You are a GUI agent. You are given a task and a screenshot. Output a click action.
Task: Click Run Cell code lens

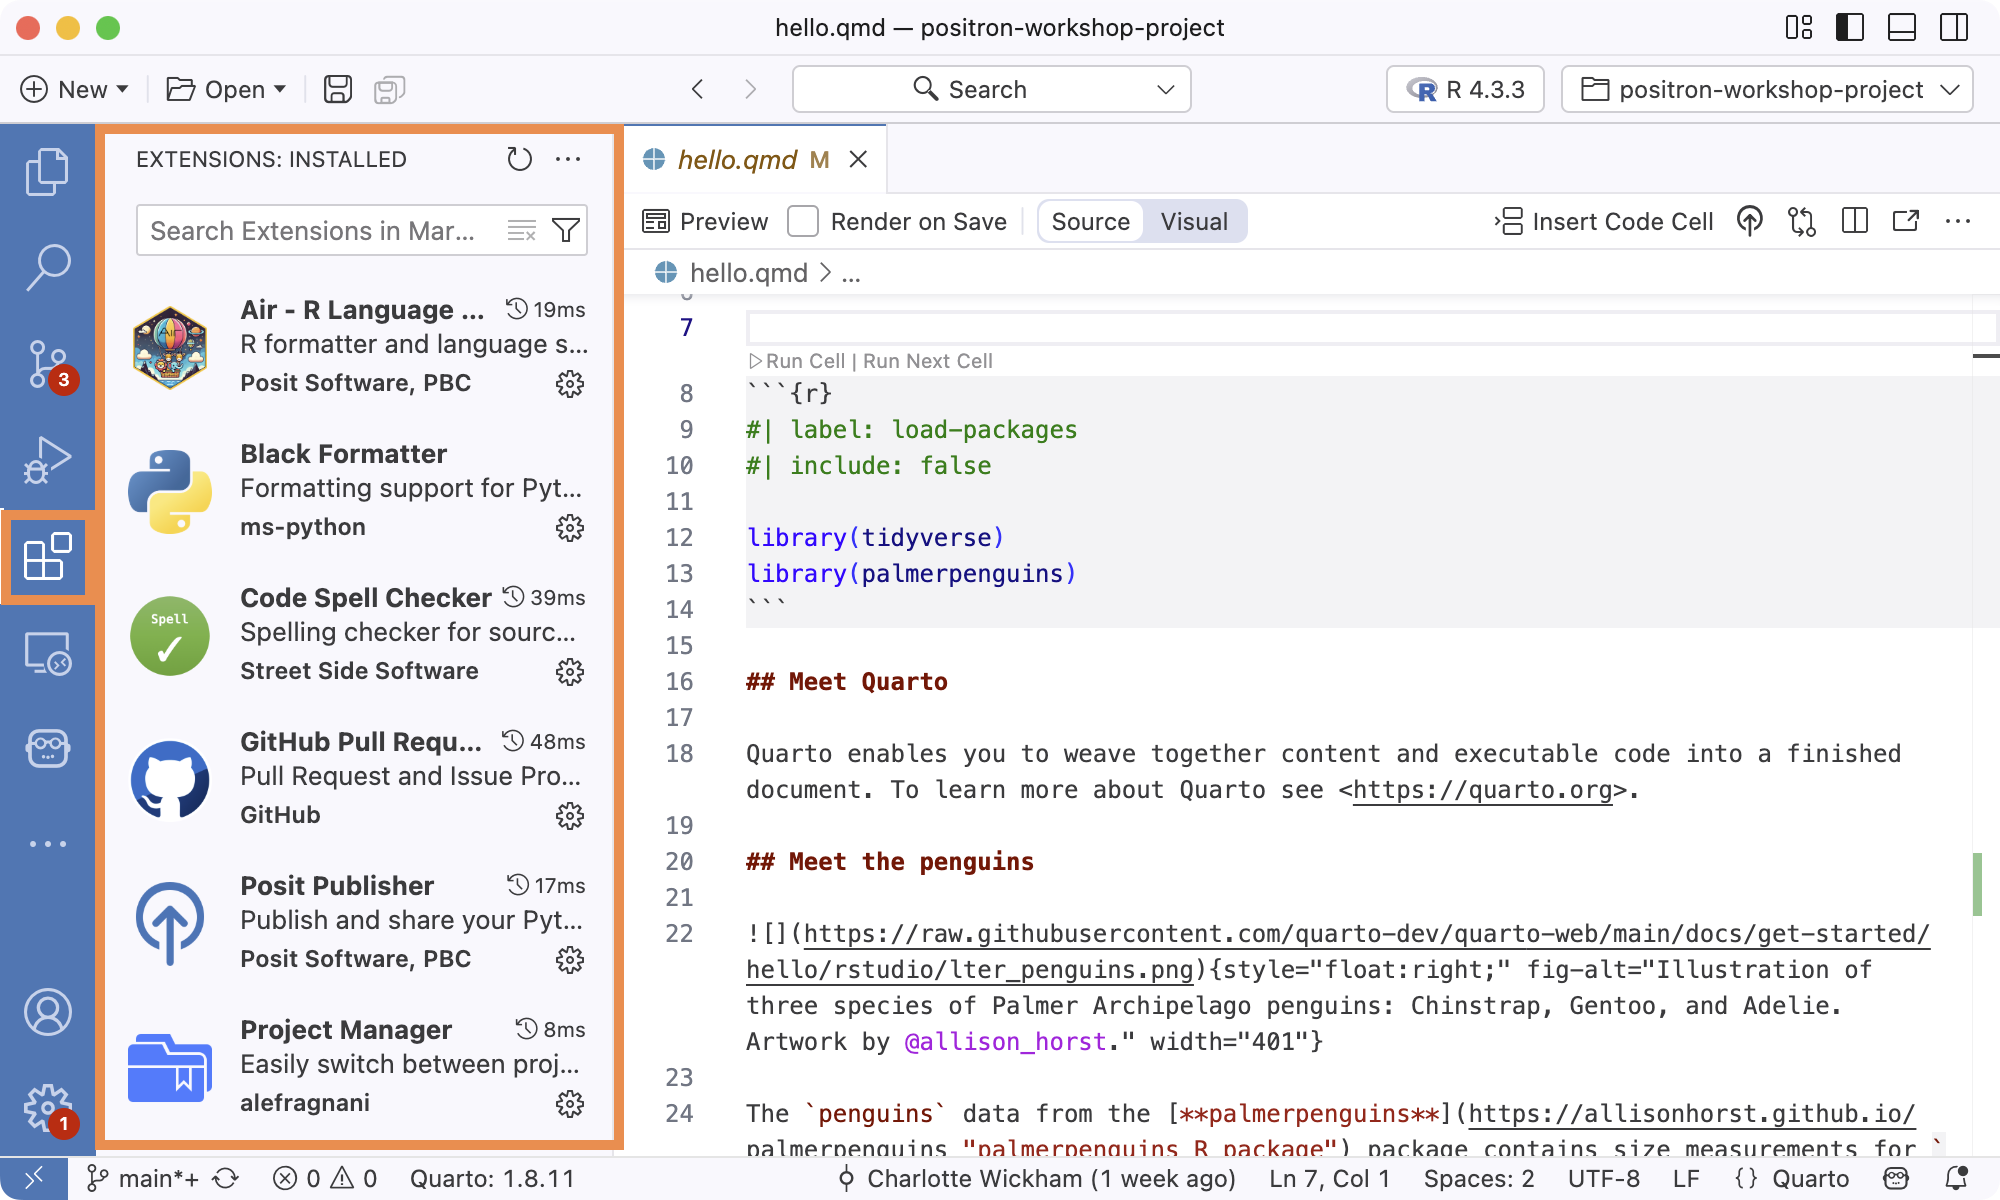tap(796, 361)
